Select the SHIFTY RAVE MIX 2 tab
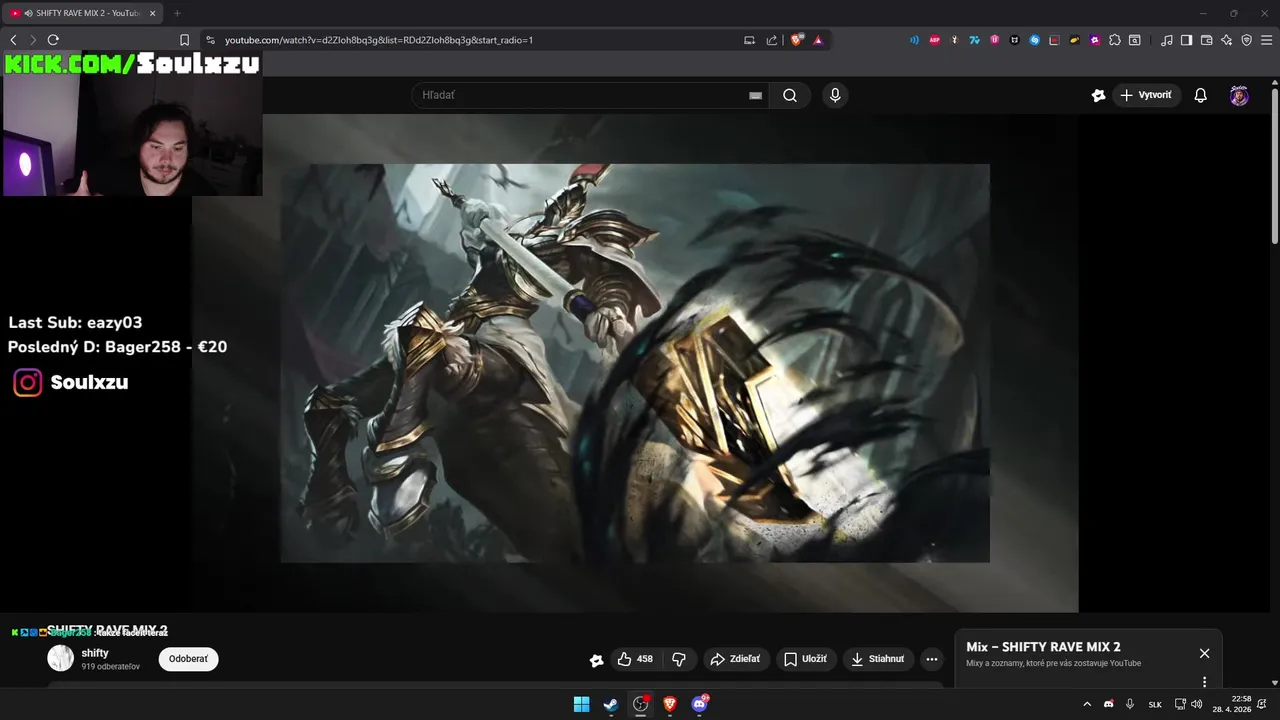1280x720 pixels. (85, 13)
